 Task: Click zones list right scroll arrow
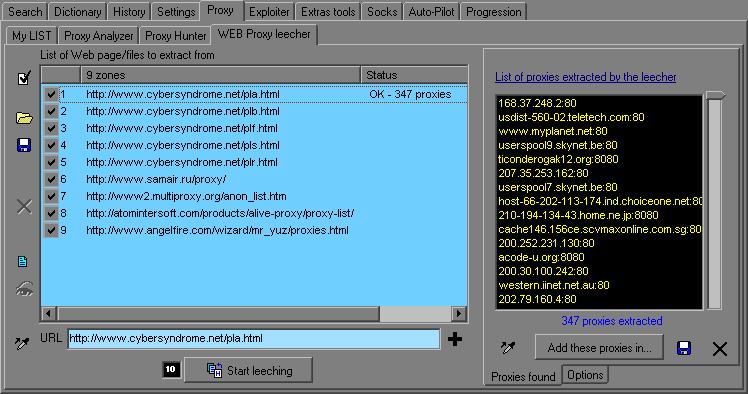(458, 313)
